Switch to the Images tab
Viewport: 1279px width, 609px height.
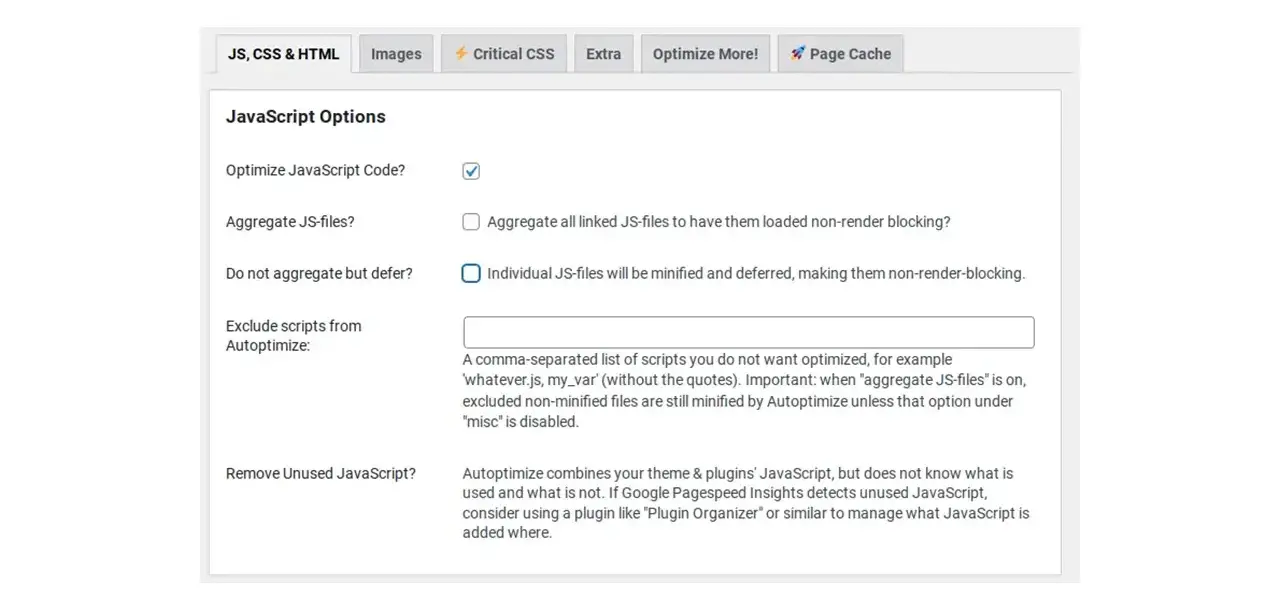(x=396, y=54)
